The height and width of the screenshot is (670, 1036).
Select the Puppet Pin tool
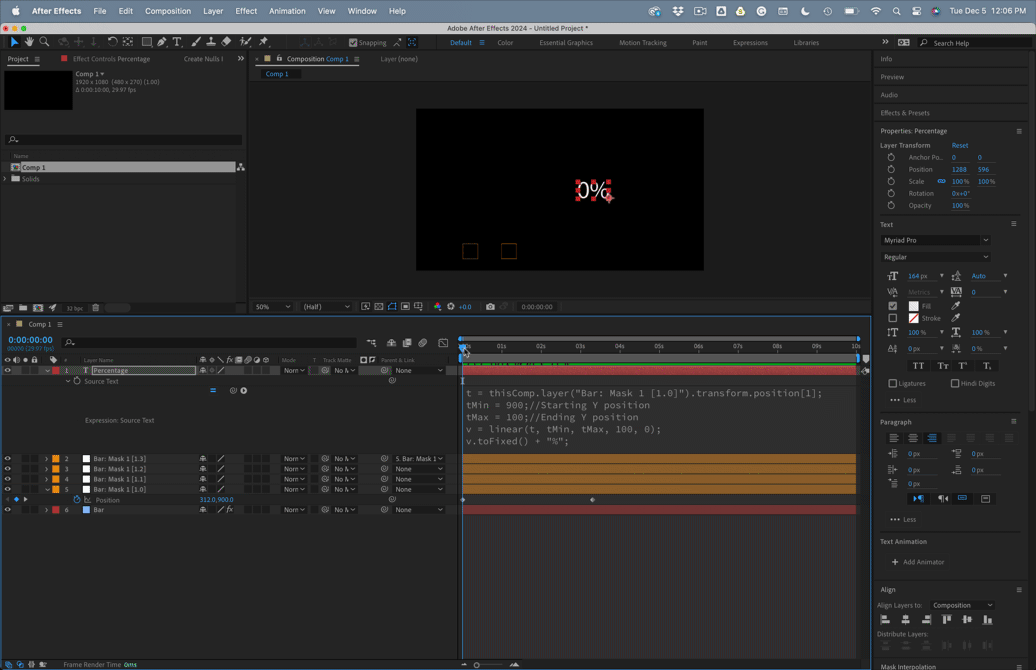click(x=263, y=42)
